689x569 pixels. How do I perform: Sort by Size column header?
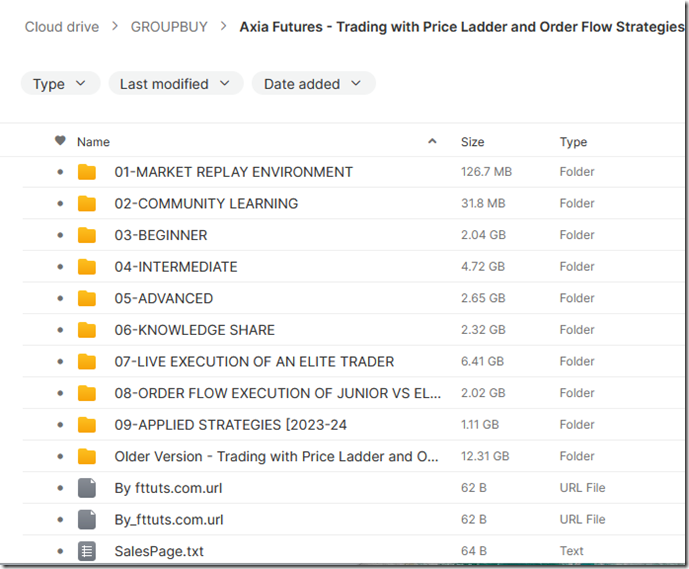[x=472, y=142]
